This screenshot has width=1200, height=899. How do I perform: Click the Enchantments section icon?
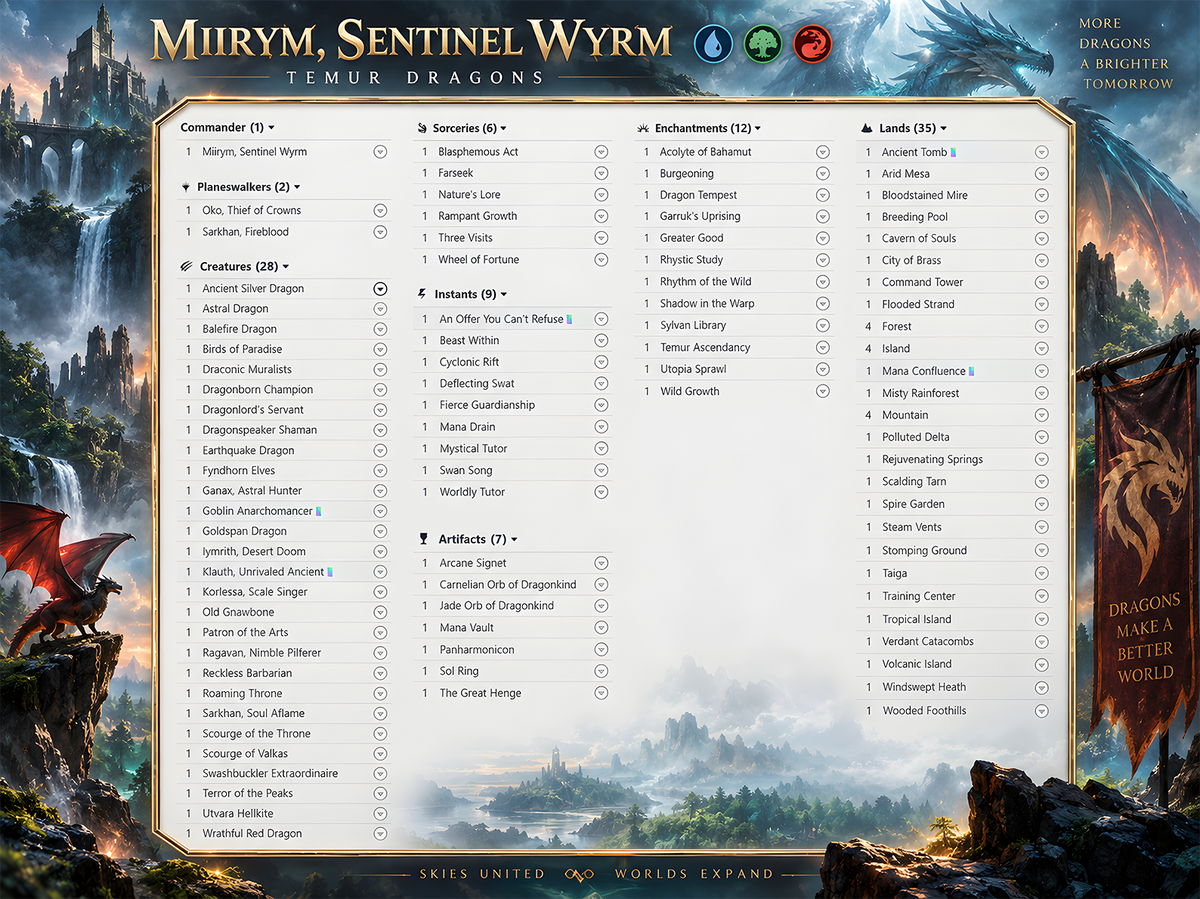643,128
